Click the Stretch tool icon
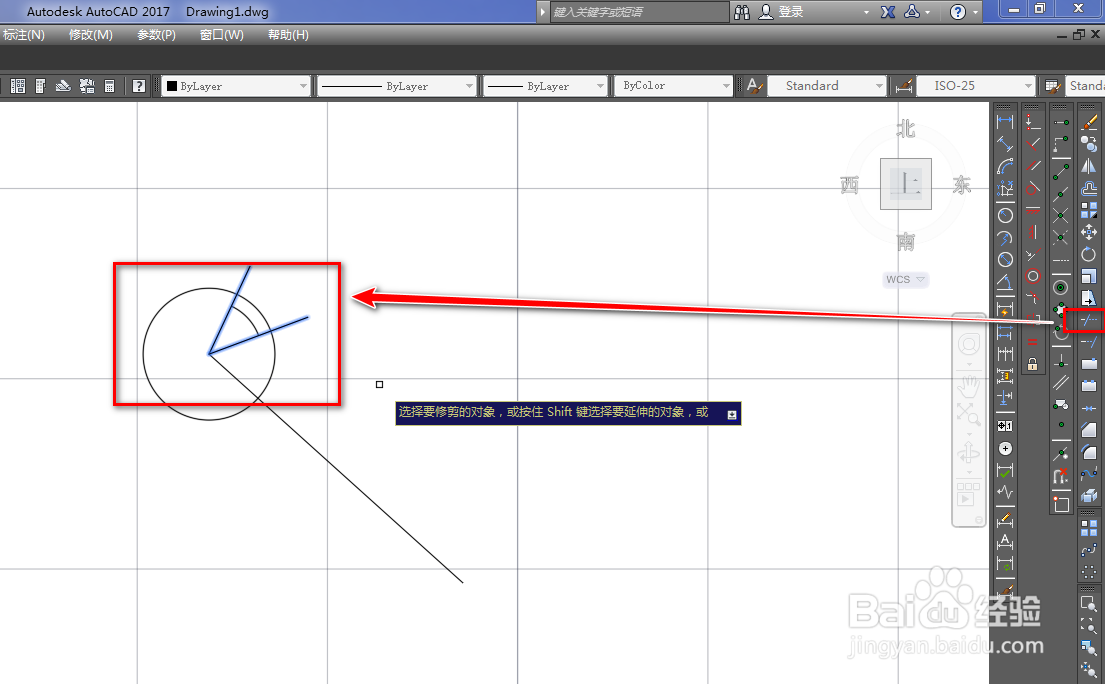Screen dimensions: 1105x684 click(1089, 298)
